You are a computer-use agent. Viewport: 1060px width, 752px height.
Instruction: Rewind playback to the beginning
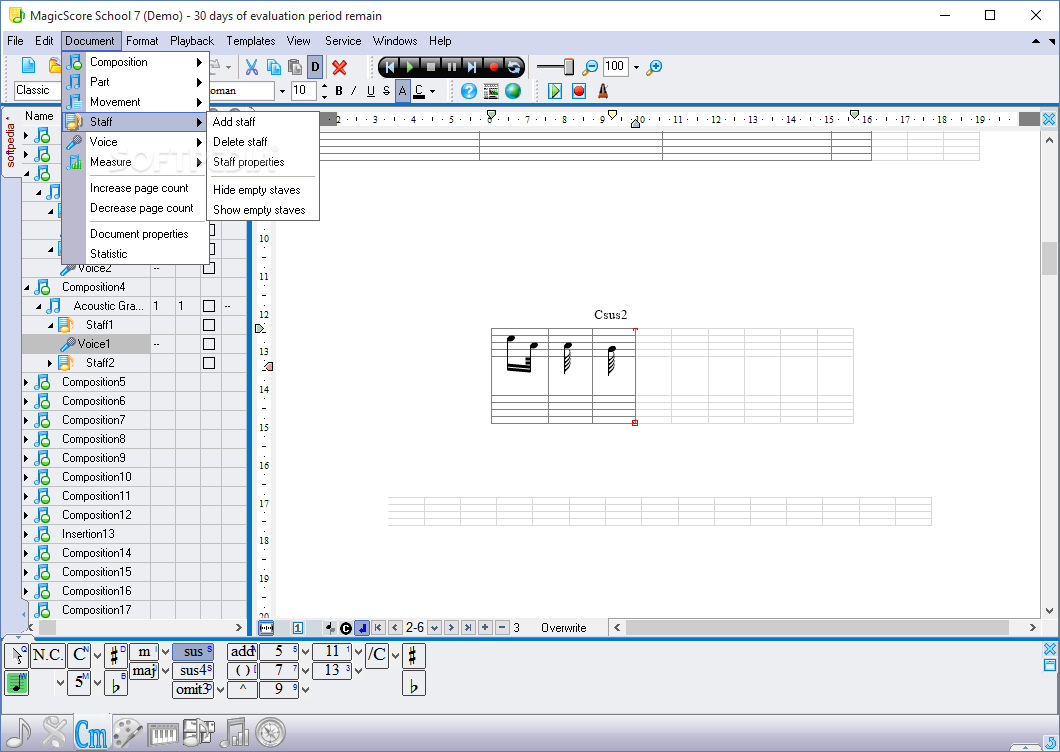[389, 67]
